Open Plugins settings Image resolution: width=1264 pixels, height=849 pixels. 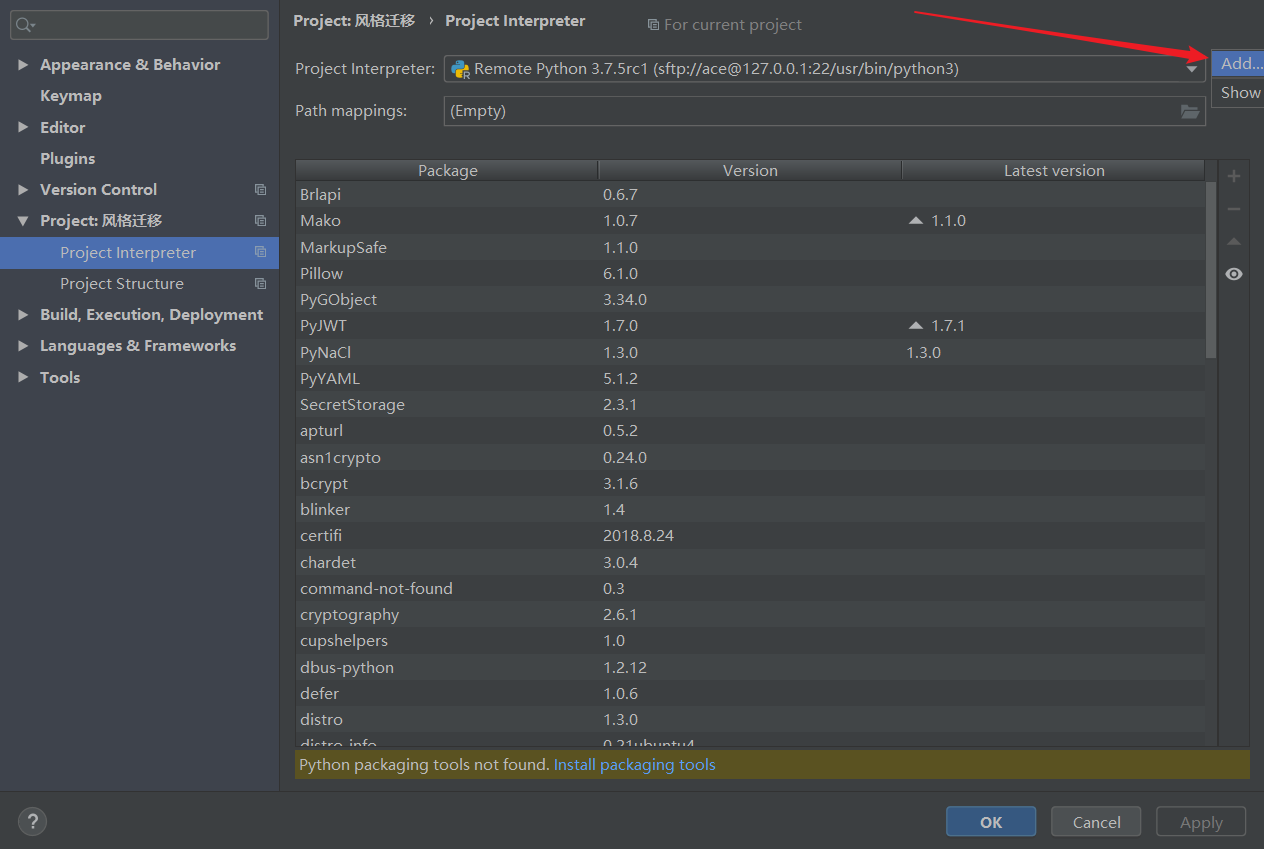67,159
